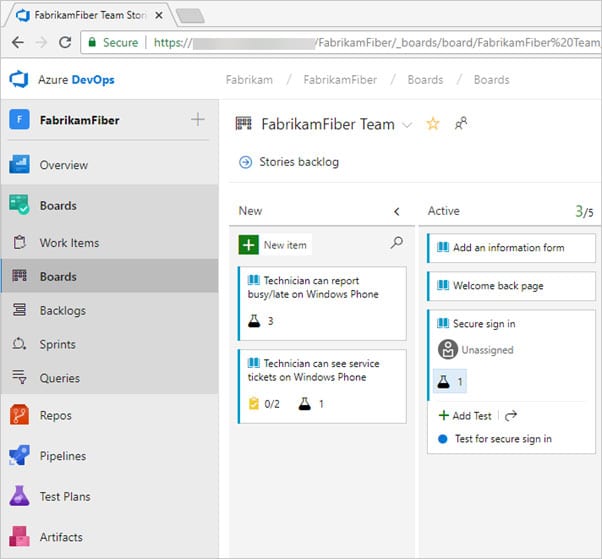Screen dimensions: 602x559
Task: Click the redirect arrow next to Add Test
Action: point(511,415)
